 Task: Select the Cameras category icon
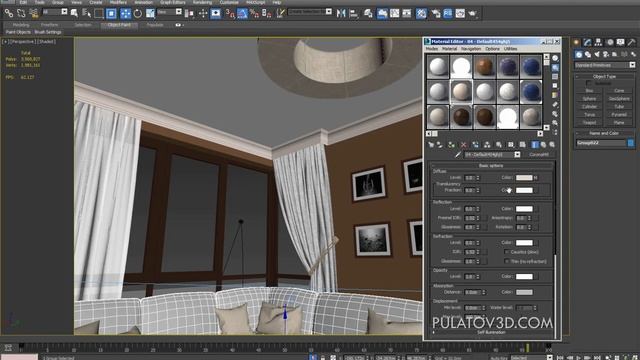(x=606, y=54)
